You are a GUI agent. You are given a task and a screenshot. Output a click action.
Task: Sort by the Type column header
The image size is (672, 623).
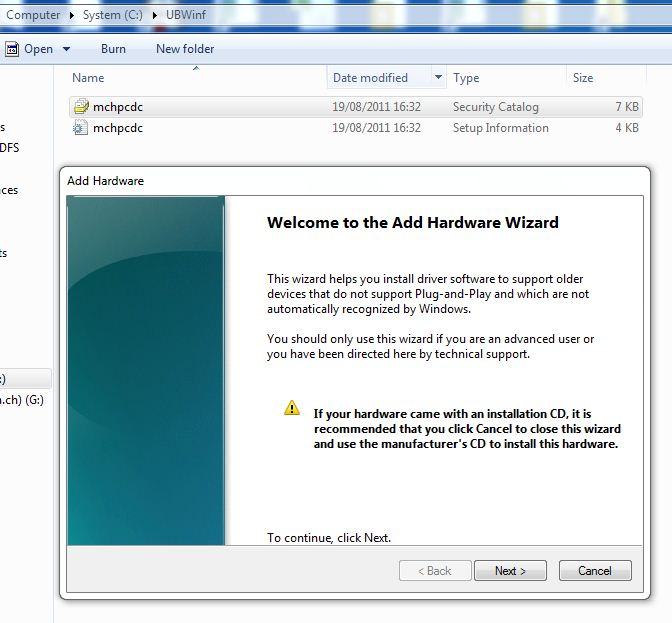click(466, 78)
